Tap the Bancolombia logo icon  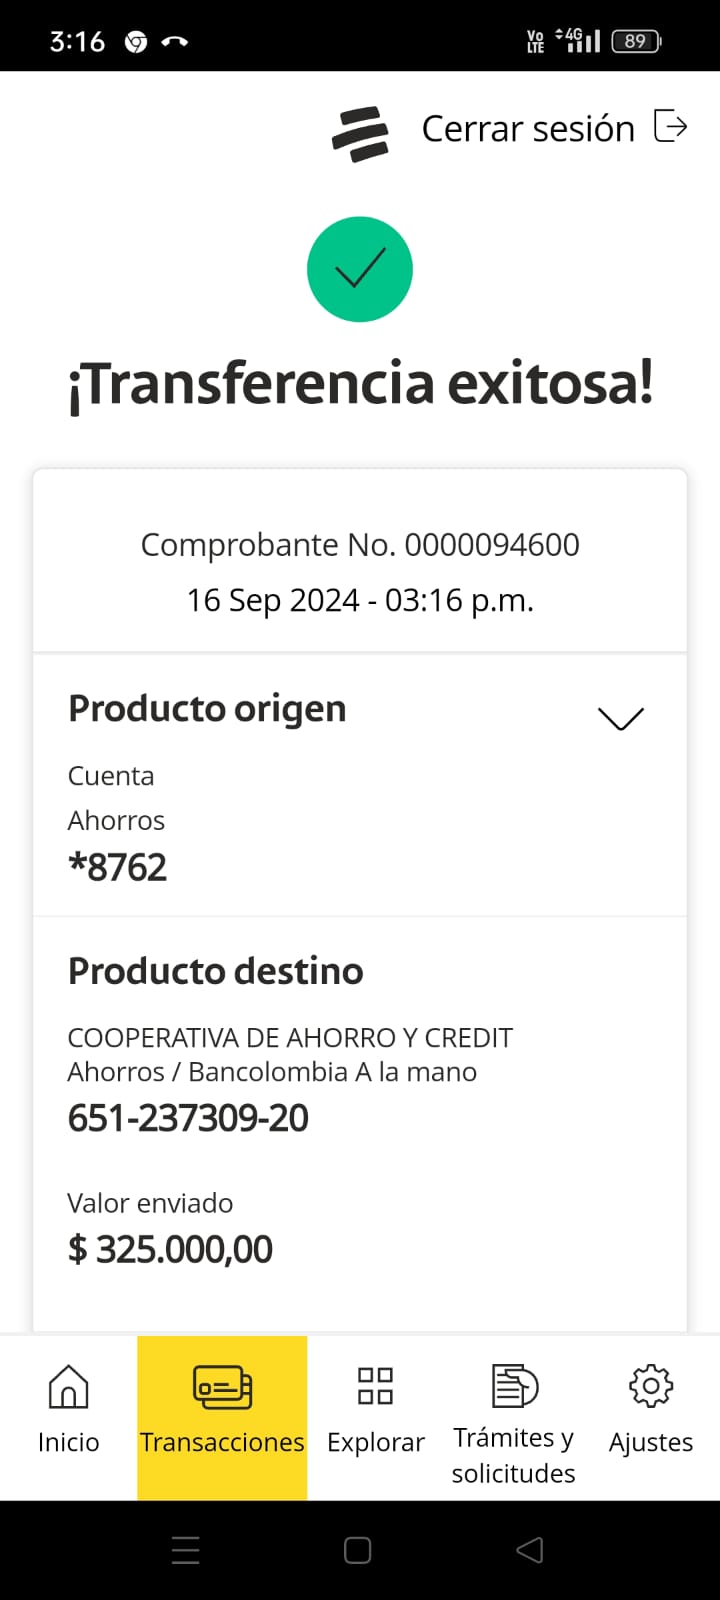(x=360, y=133)
